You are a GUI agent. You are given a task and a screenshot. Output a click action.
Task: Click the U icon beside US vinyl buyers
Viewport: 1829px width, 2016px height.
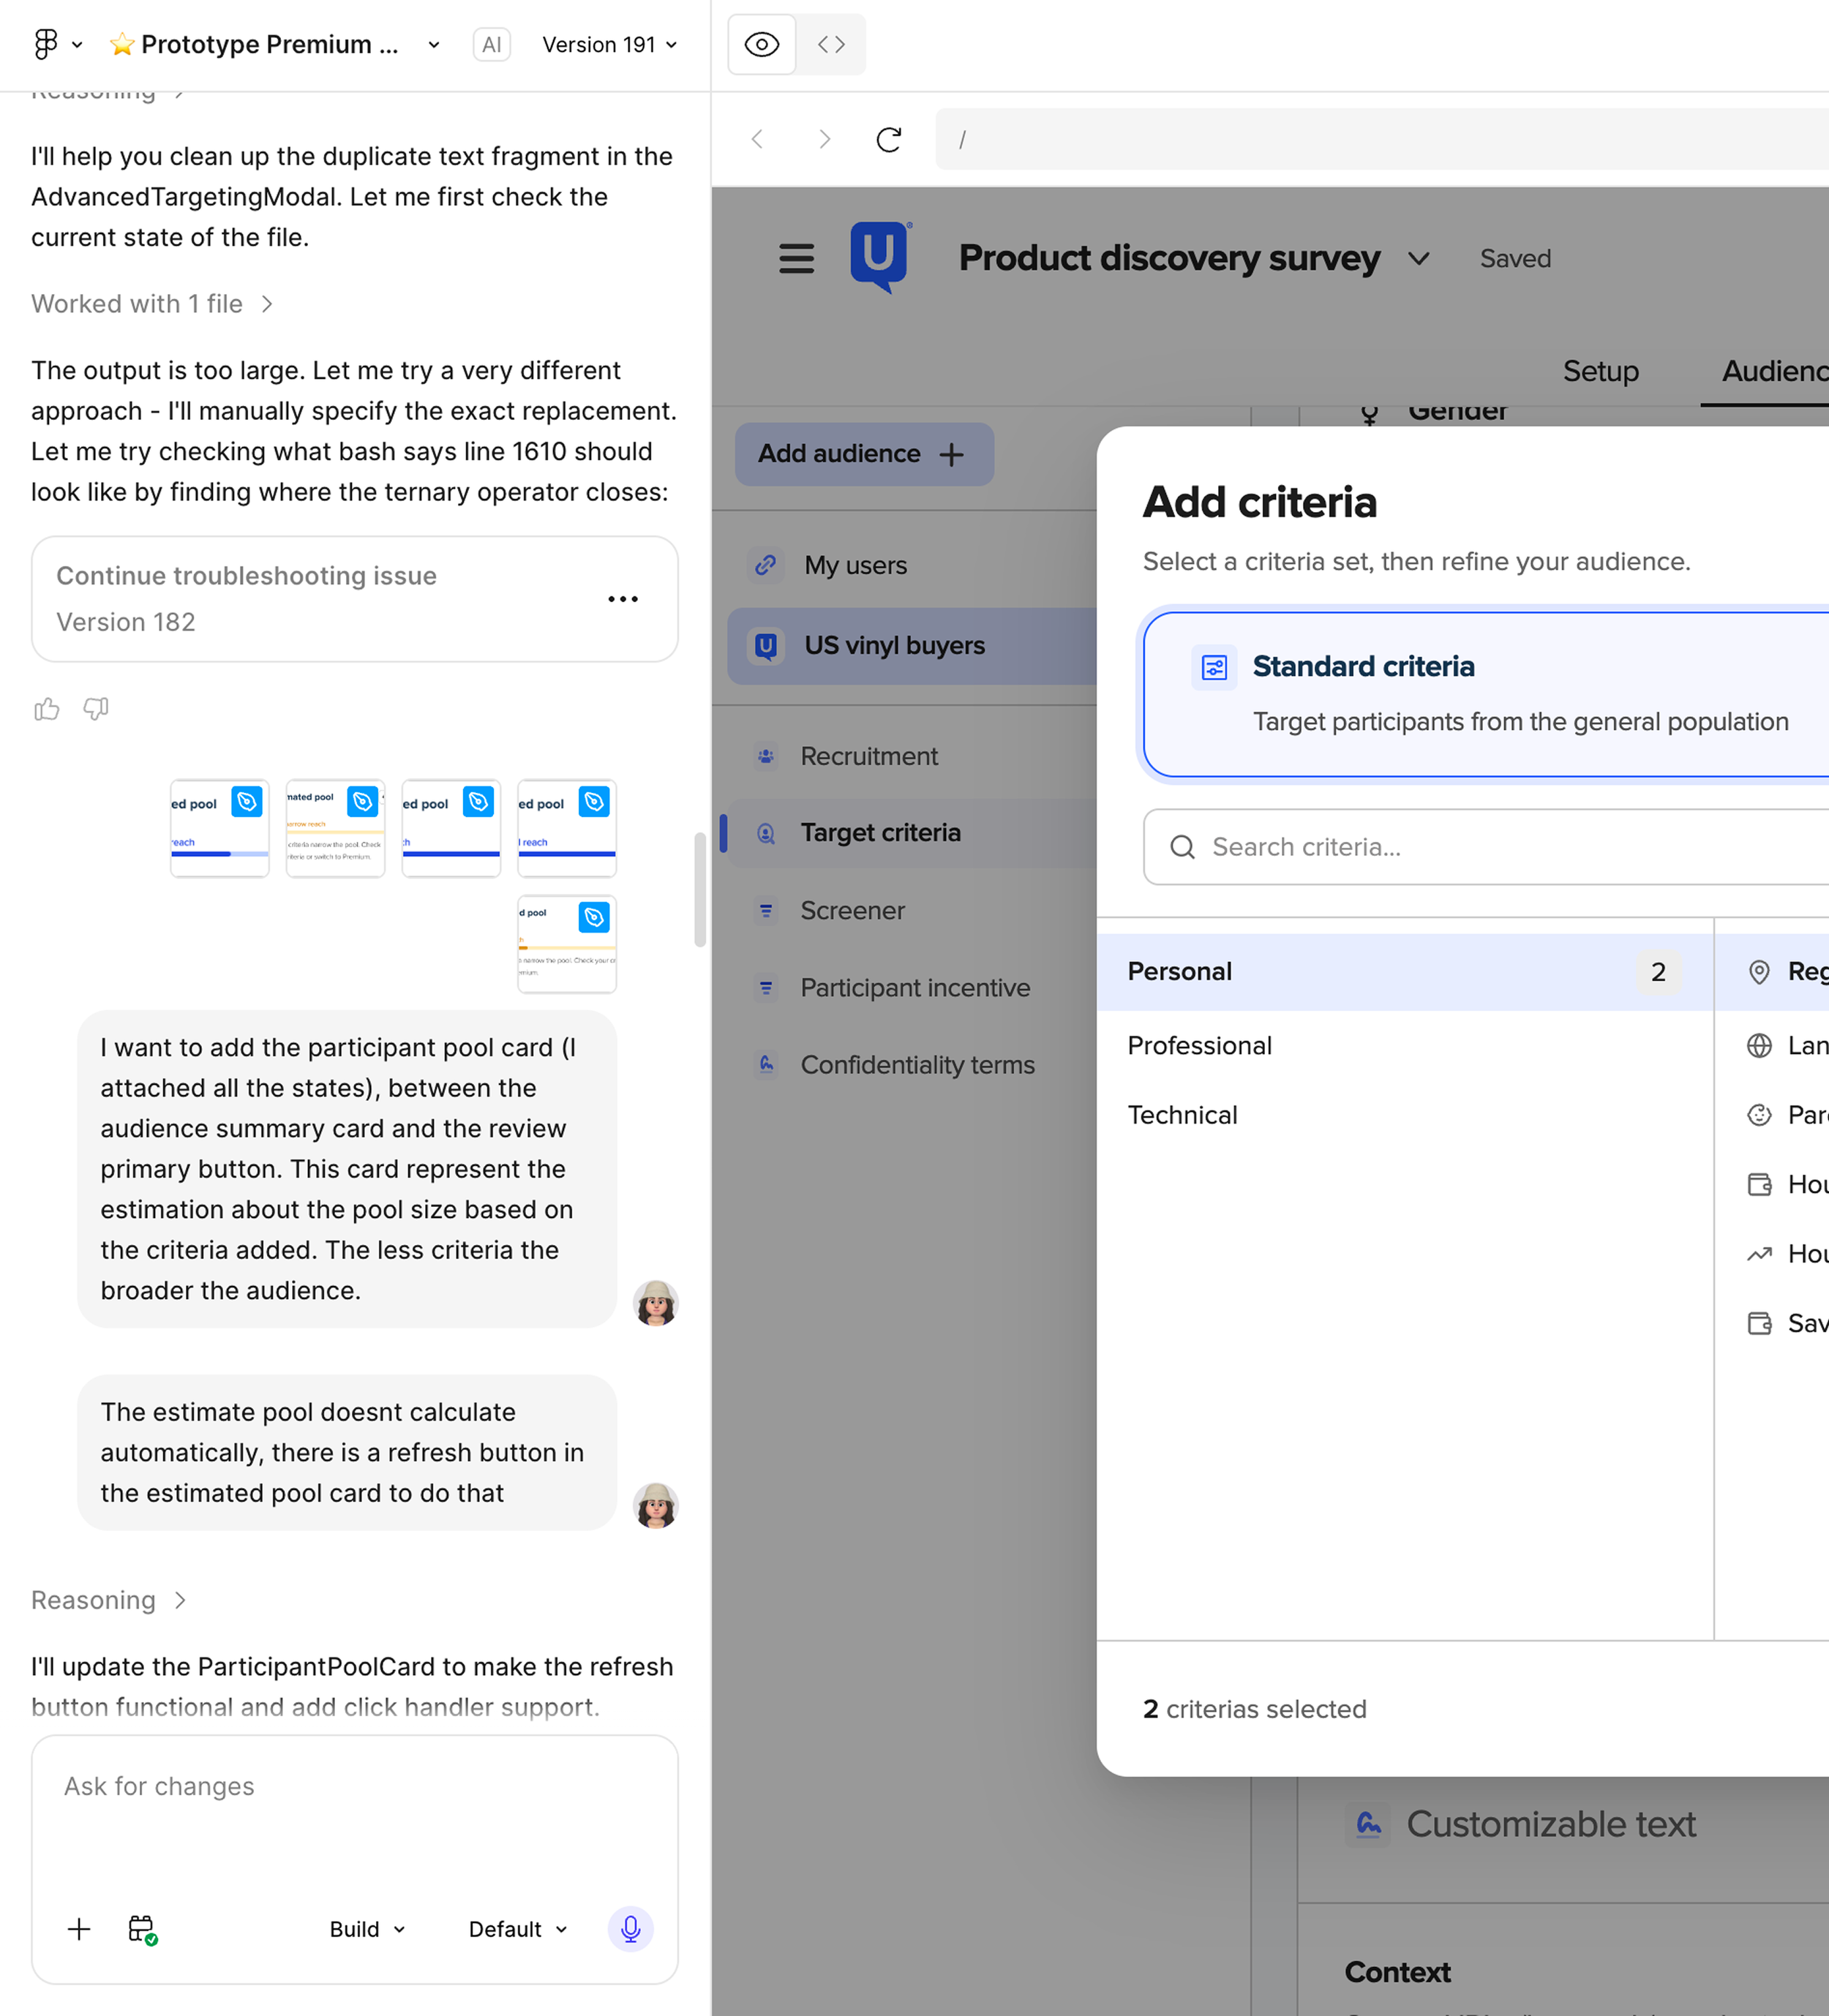tap(765, 646)
